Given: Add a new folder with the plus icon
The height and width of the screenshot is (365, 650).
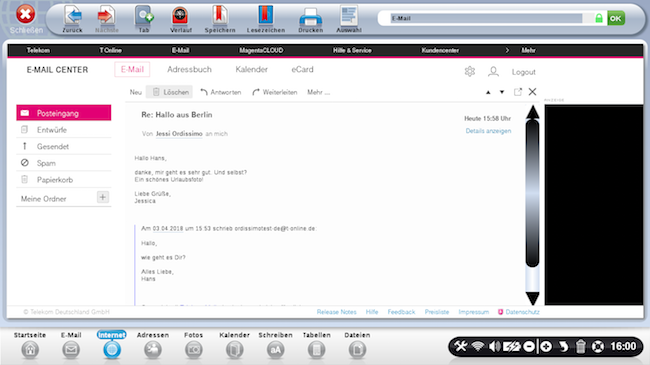Looking at the screenshot, I should tap(102, 197).
